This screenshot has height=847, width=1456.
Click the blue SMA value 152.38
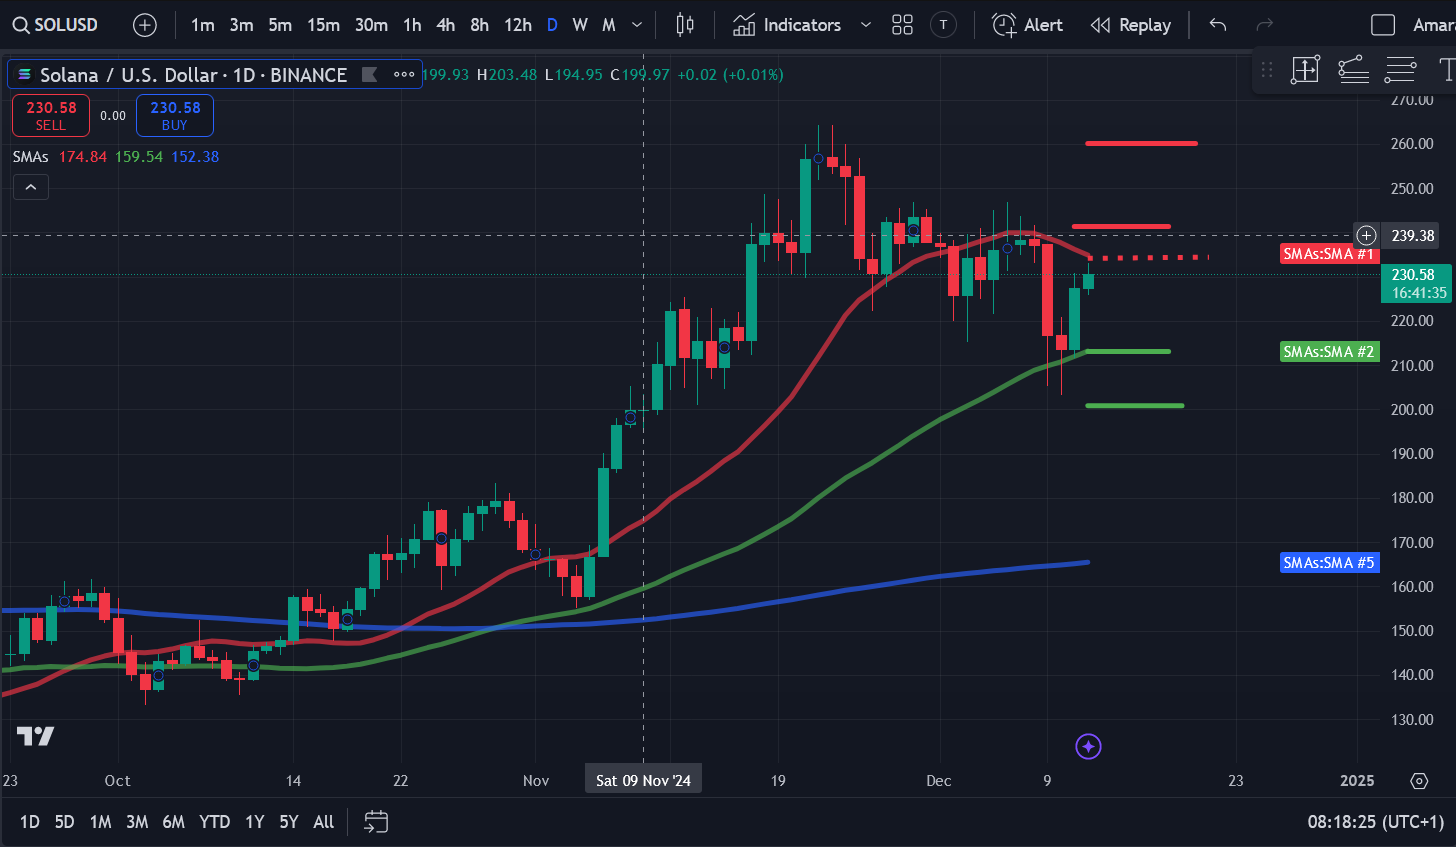[x=195, y=157]
